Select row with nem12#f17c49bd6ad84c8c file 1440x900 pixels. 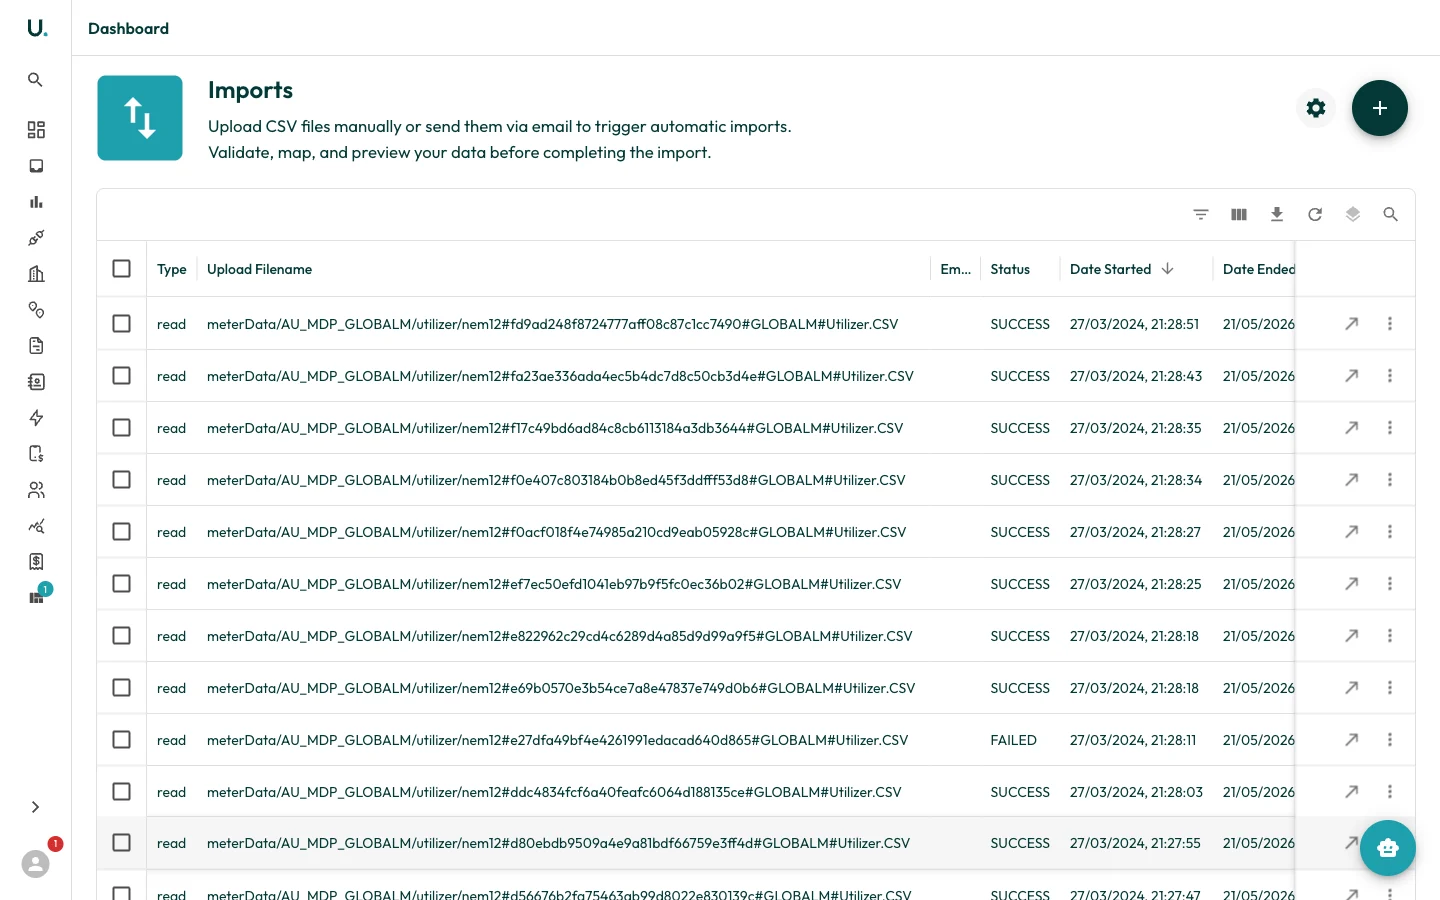point(122,428)
